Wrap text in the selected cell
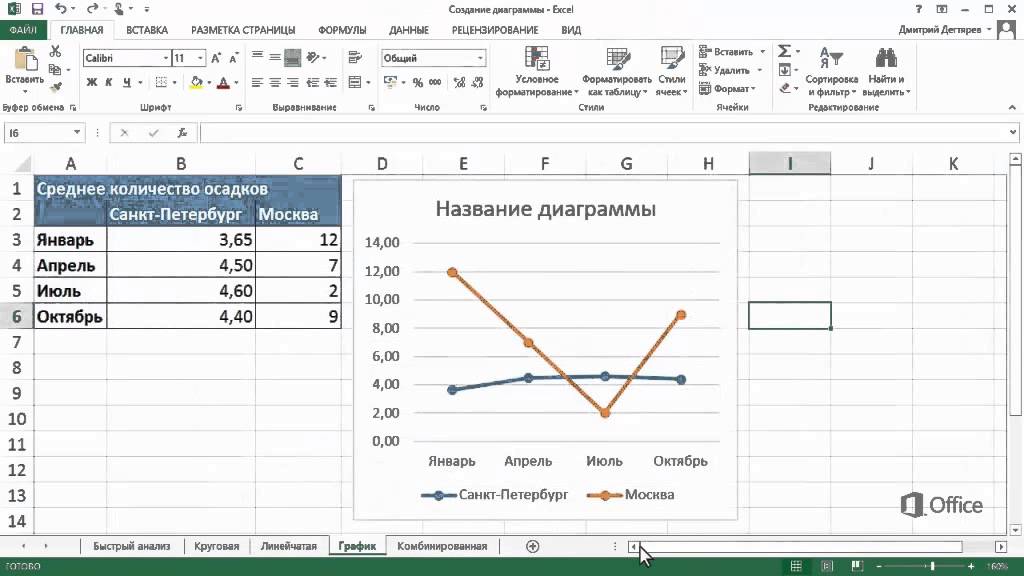Viewport: 1024px width, 576px height. tap(355, 58)
